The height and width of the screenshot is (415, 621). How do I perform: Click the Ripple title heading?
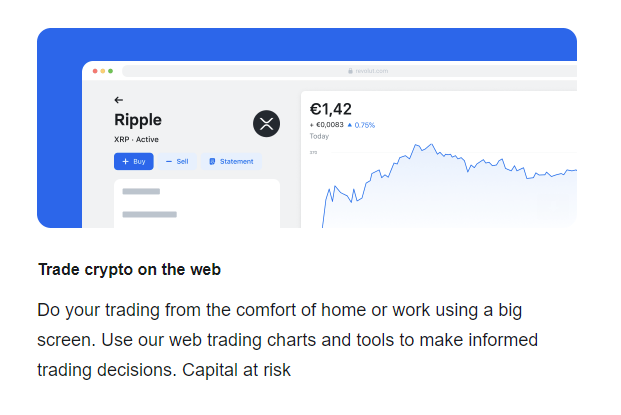[138, 120]
